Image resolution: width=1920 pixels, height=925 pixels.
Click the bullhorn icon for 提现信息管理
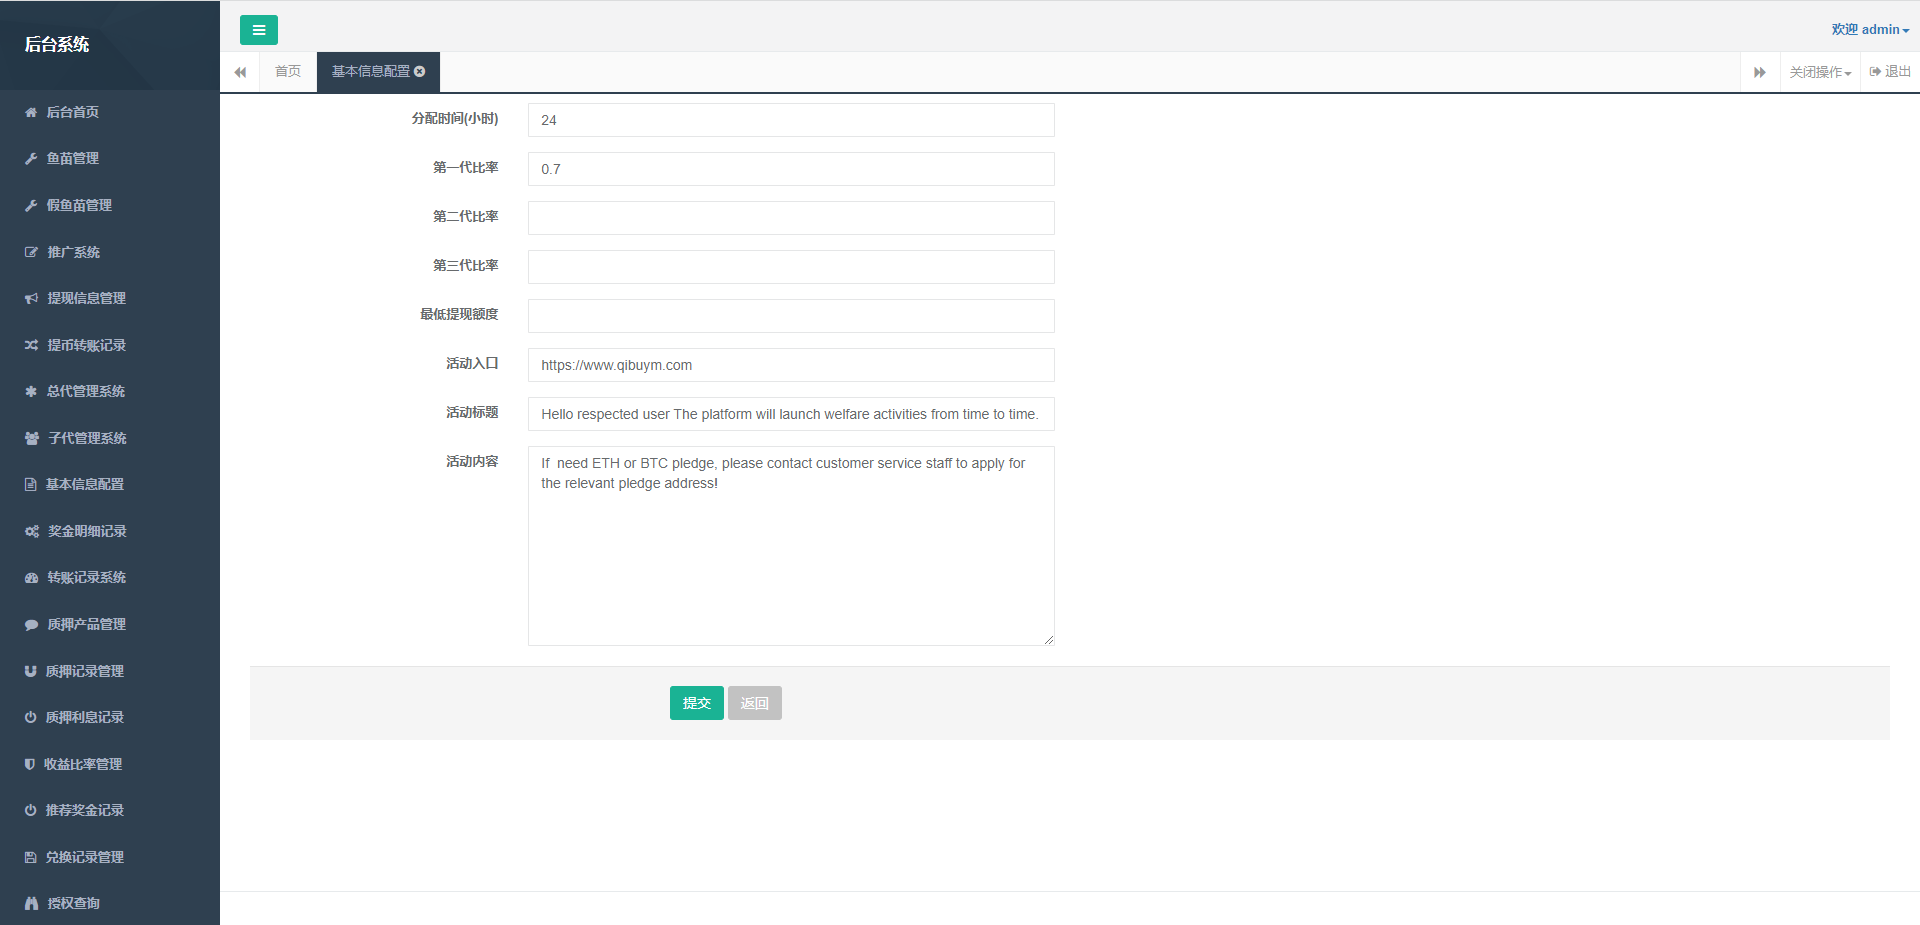(31, 299)
